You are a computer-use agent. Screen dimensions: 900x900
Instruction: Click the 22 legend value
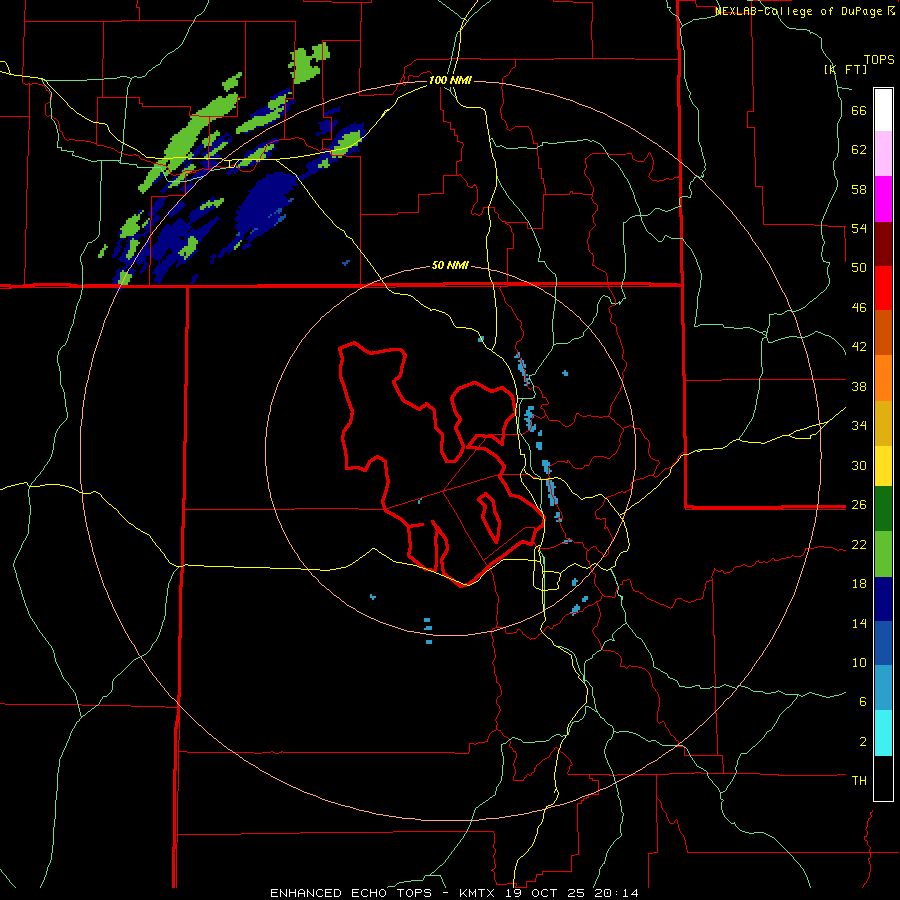point(859,544)
